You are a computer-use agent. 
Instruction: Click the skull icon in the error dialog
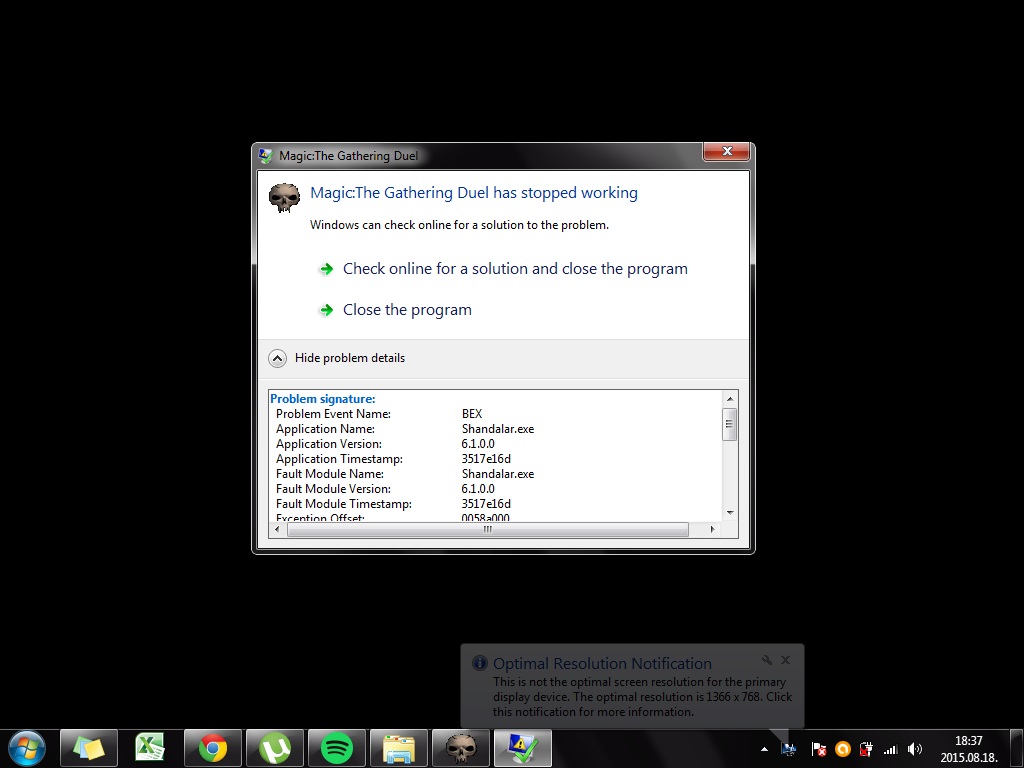(285, 198)
